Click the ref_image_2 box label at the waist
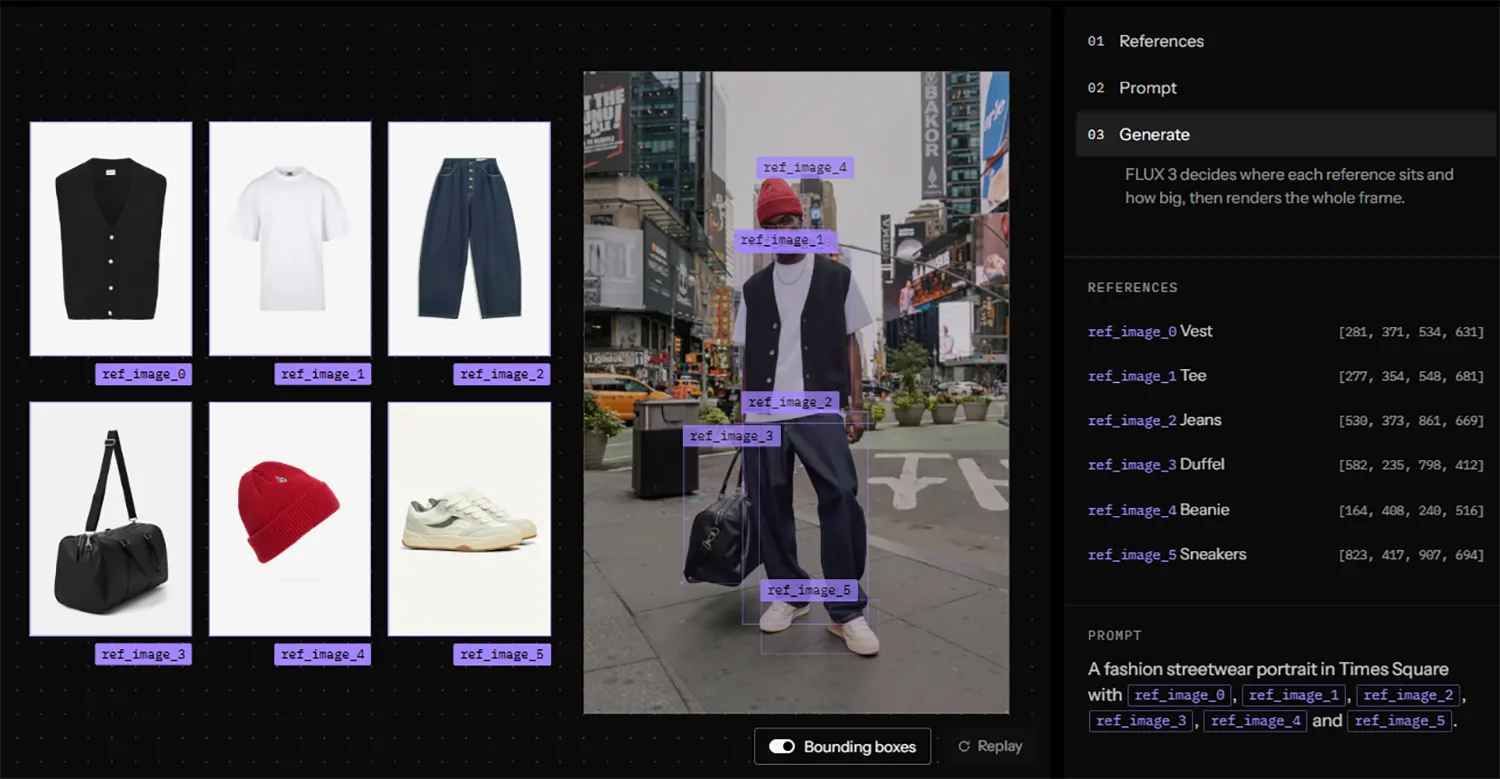 click(790, 402)
